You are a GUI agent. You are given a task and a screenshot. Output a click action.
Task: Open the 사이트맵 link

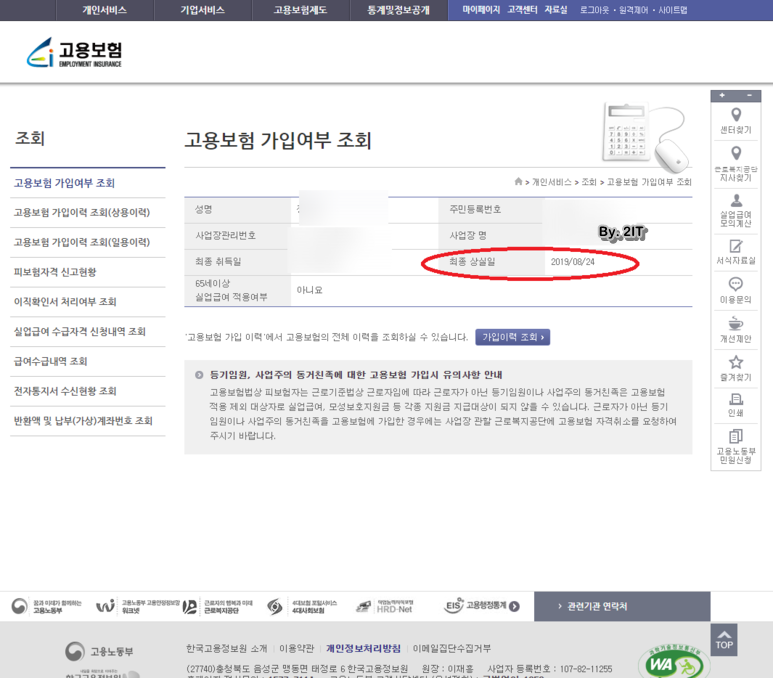(x=673, y=10)
